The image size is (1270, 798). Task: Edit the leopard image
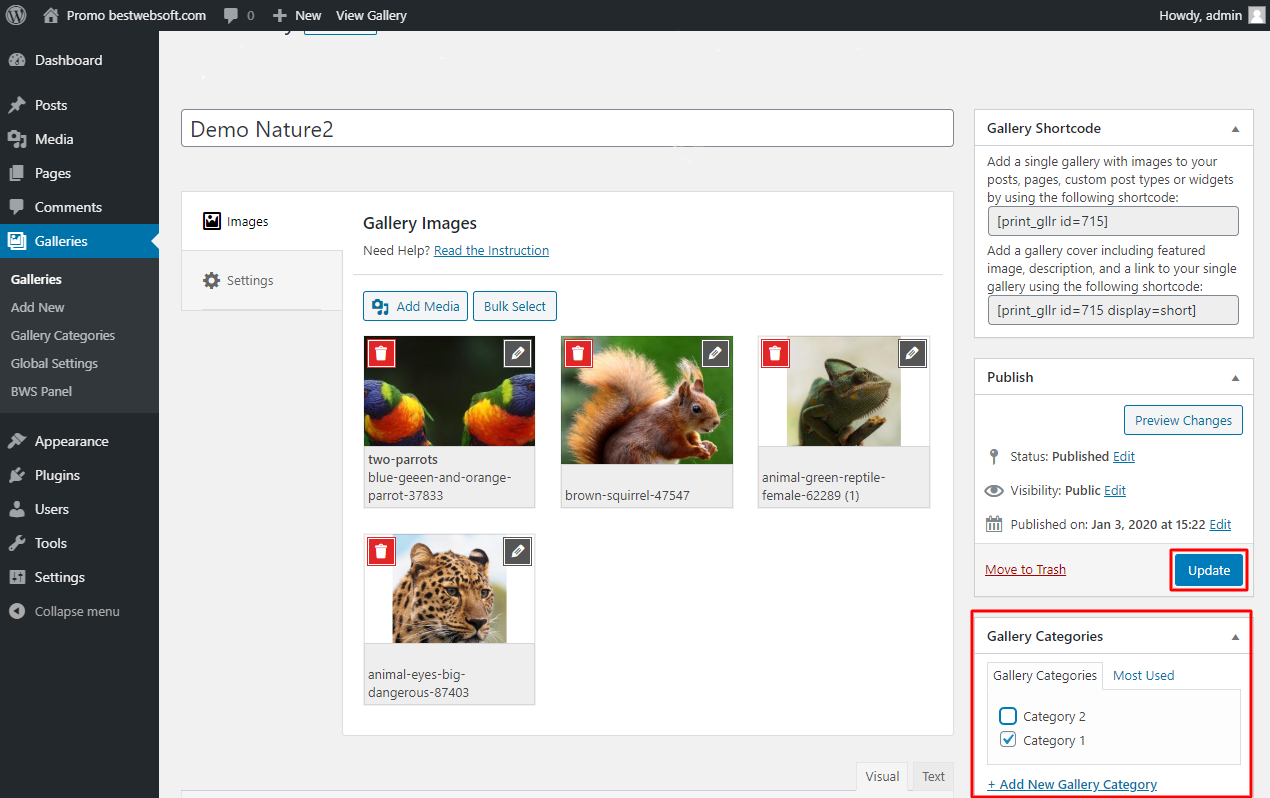tap(517, 551)
